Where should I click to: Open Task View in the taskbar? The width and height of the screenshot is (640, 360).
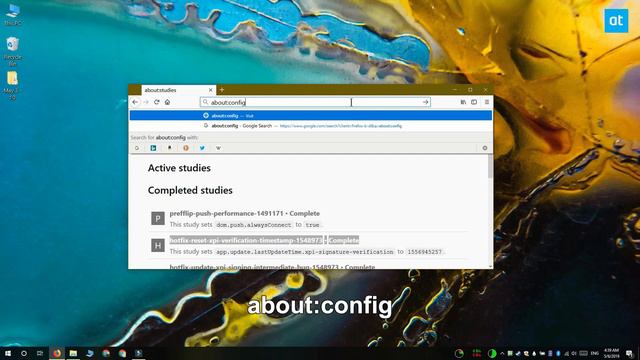pos(40,353)
